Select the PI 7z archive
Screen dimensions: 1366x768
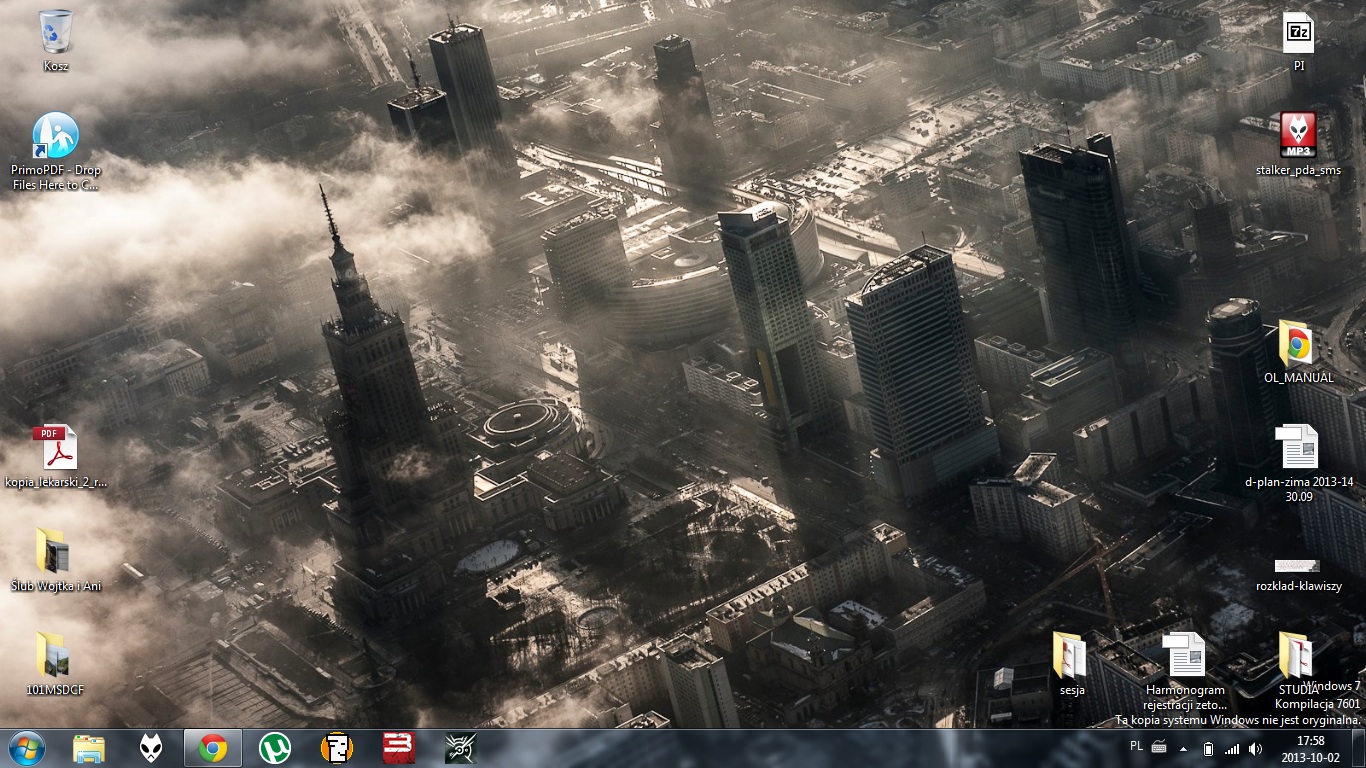1298,34
